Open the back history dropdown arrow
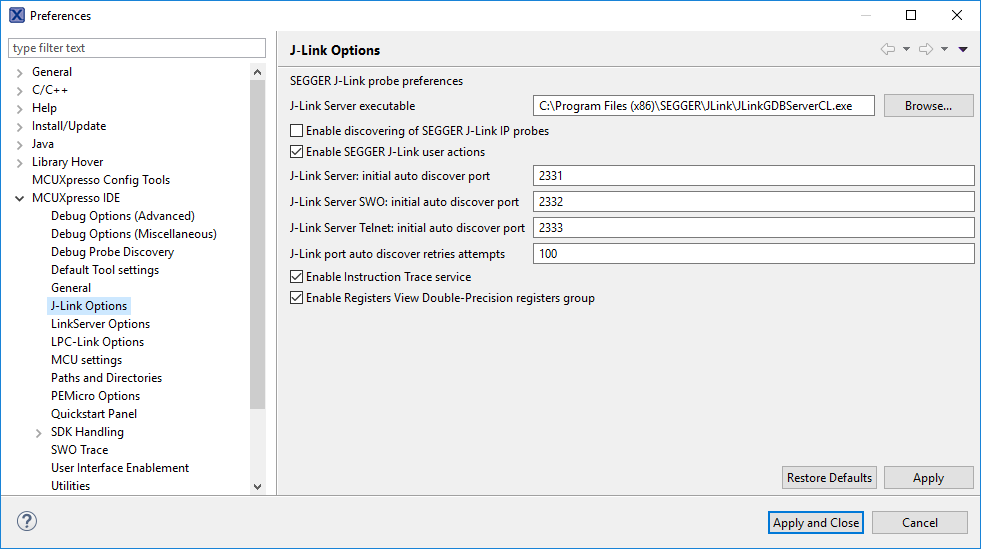Viewport: 981px width, 549px height. click(906, 49)
